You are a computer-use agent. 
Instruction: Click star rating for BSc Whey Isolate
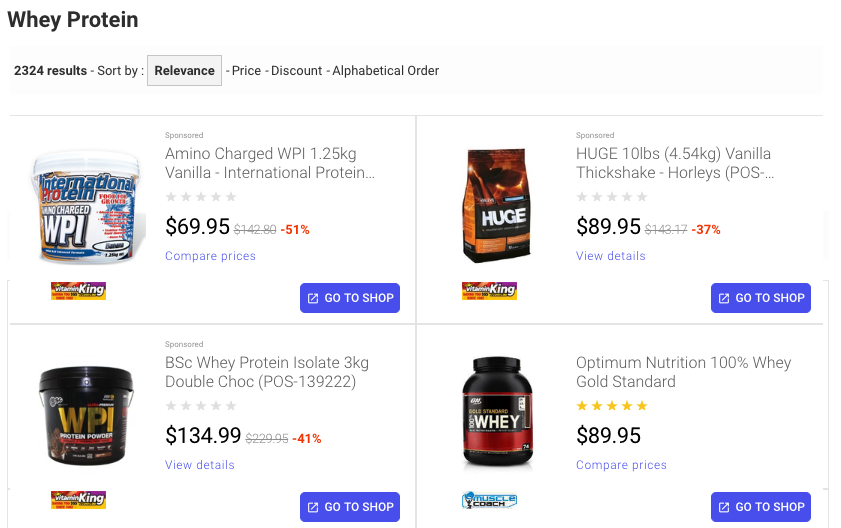[x=201, y=406]
